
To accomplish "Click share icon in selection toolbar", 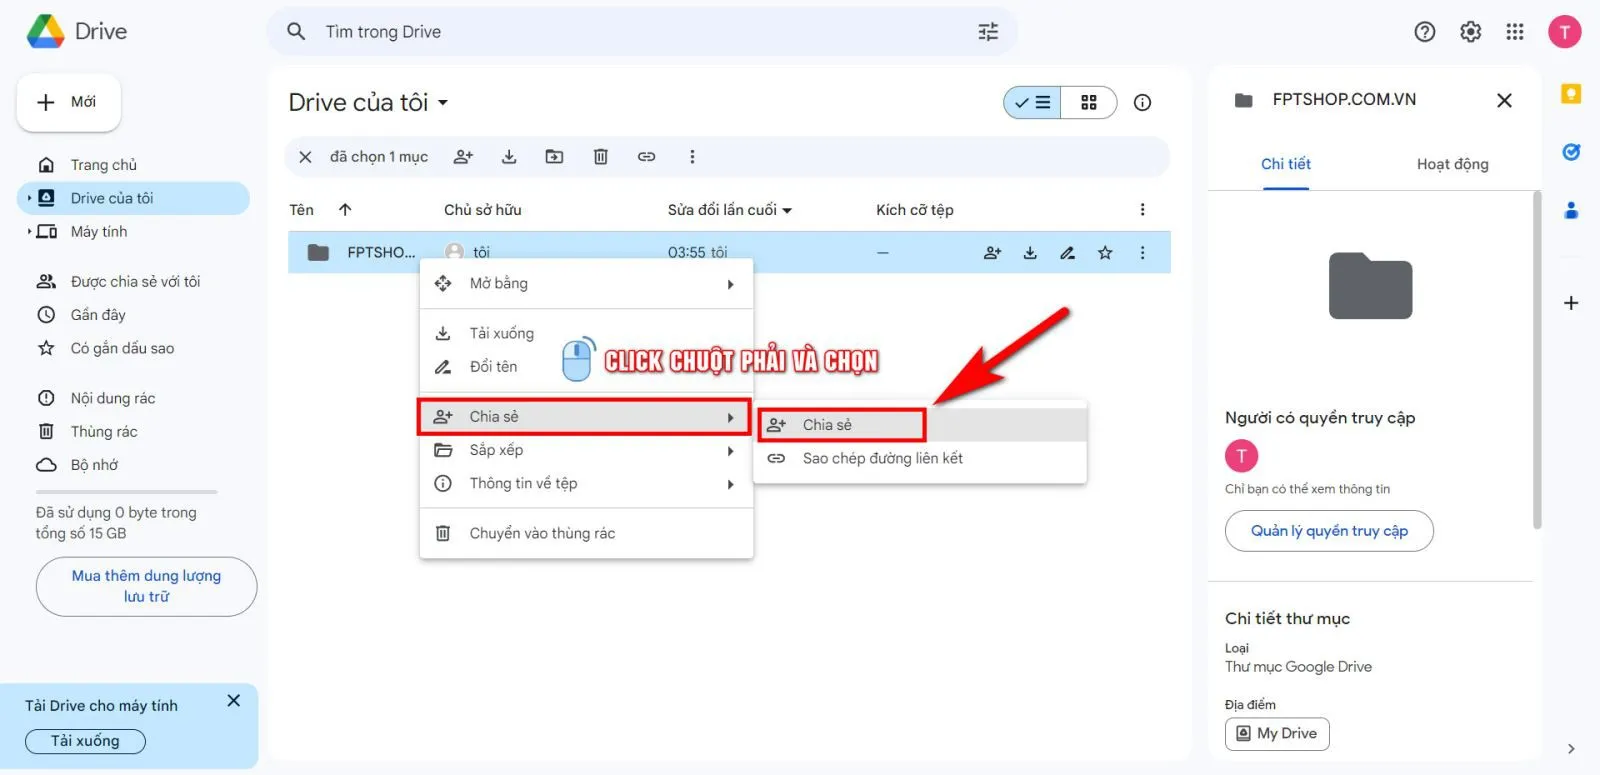I will click(463, 157).
